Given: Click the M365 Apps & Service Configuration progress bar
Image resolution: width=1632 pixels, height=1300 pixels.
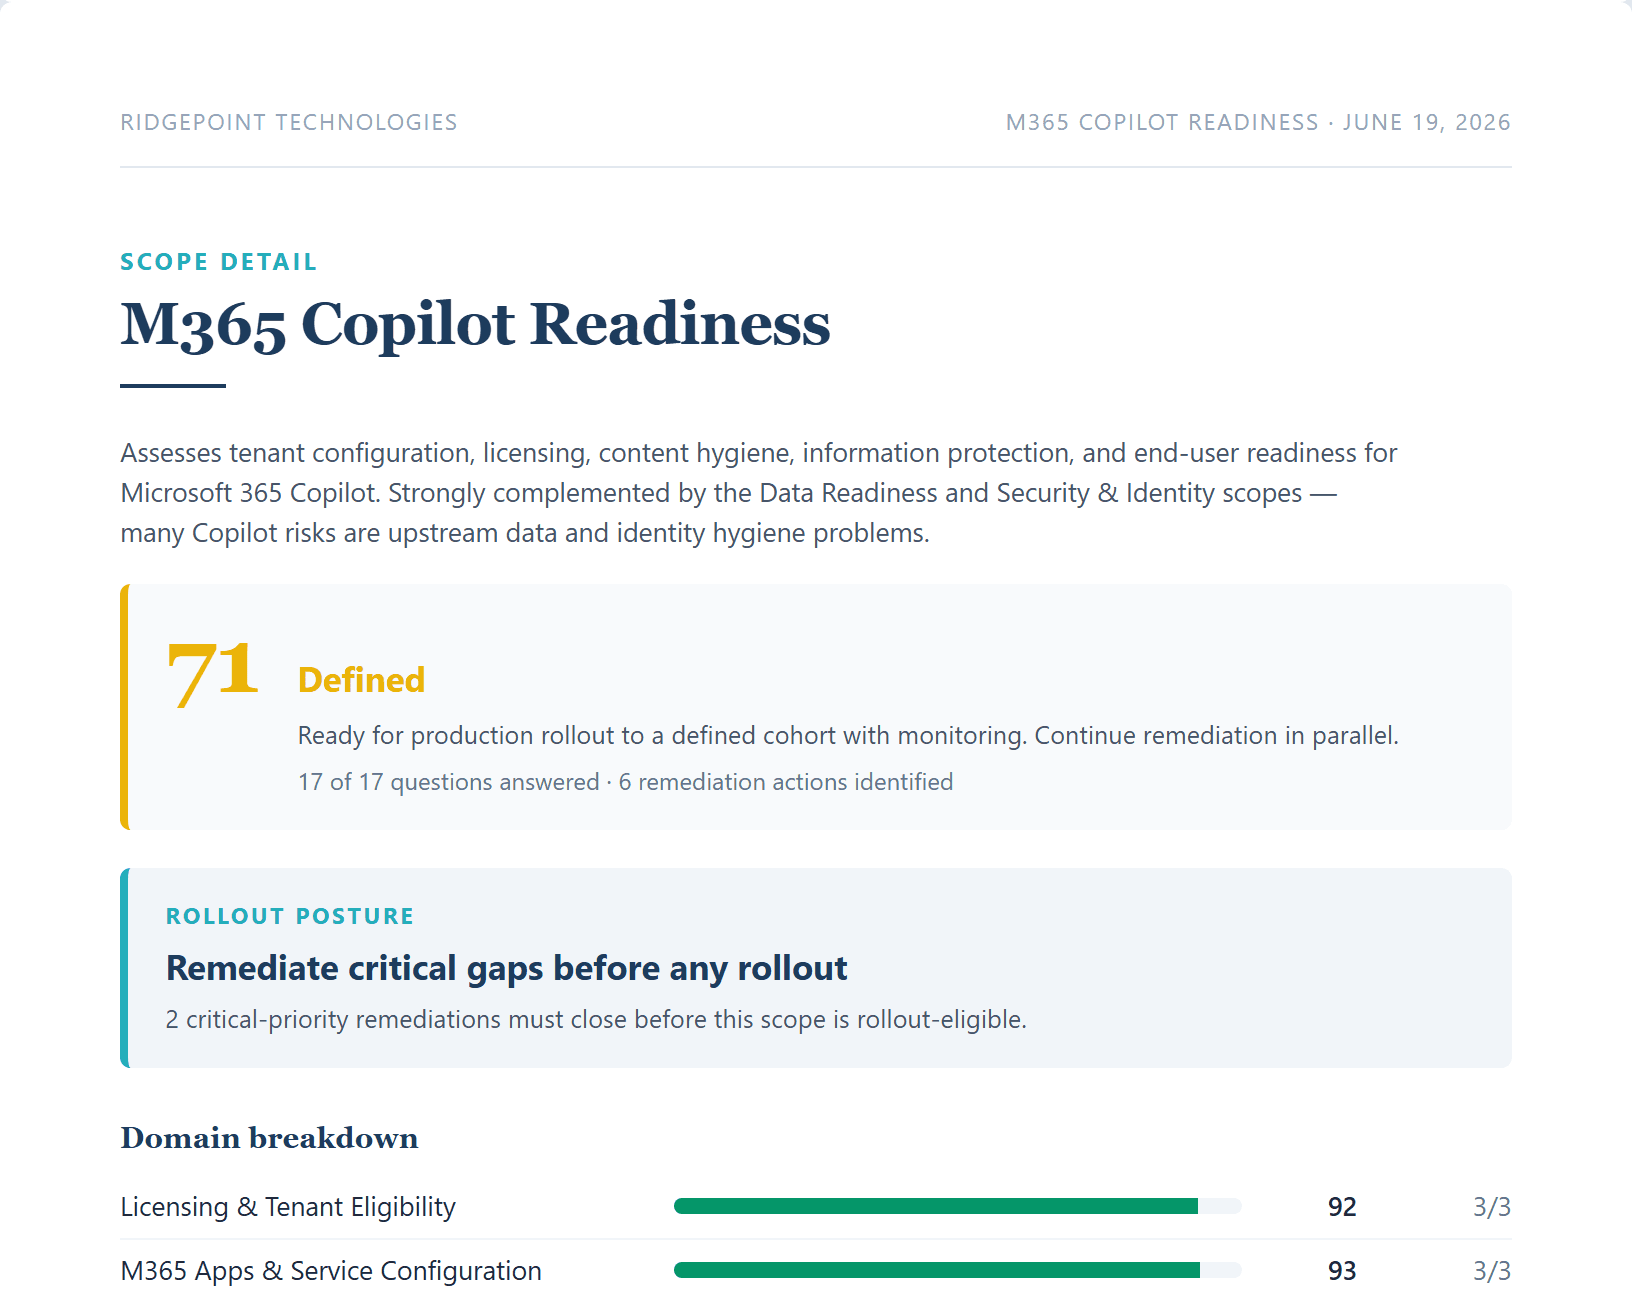Looking at the screenshot, I should (x=958, y=1270).
